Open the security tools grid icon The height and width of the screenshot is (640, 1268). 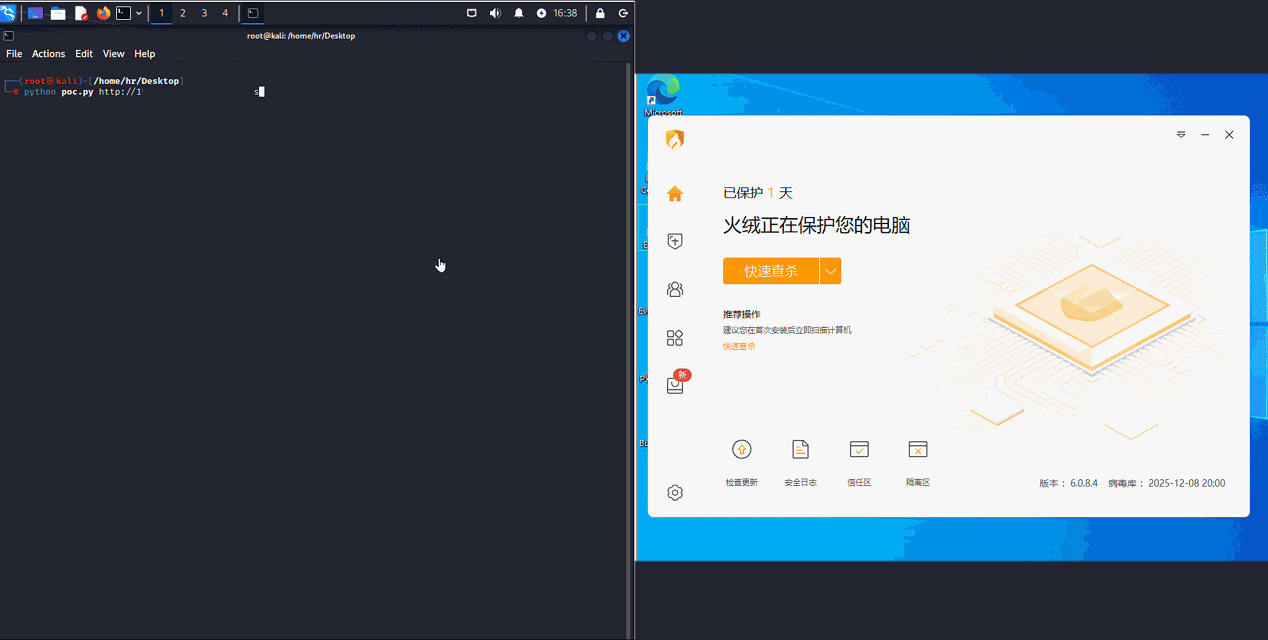click(675, 337)
